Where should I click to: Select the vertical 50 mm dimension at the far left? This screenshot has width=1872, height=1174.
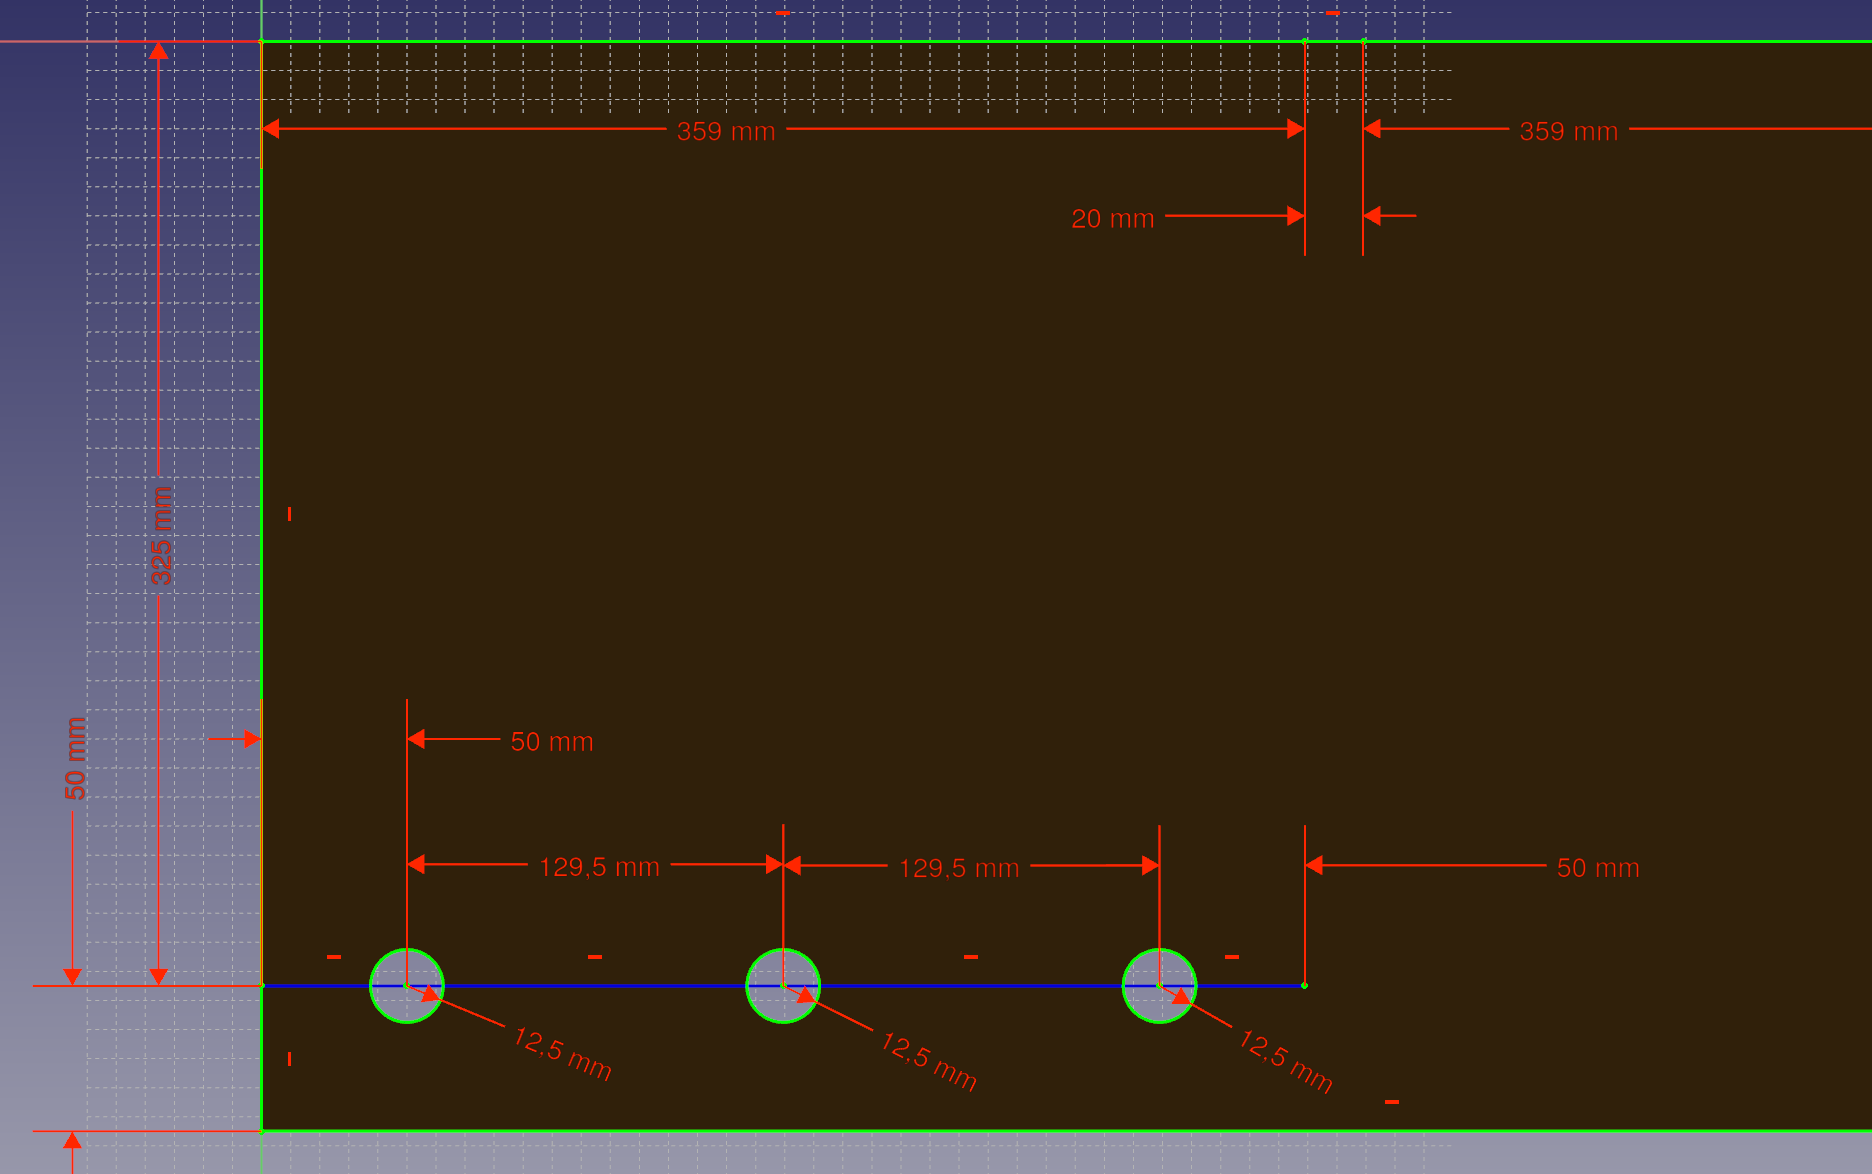76,758
